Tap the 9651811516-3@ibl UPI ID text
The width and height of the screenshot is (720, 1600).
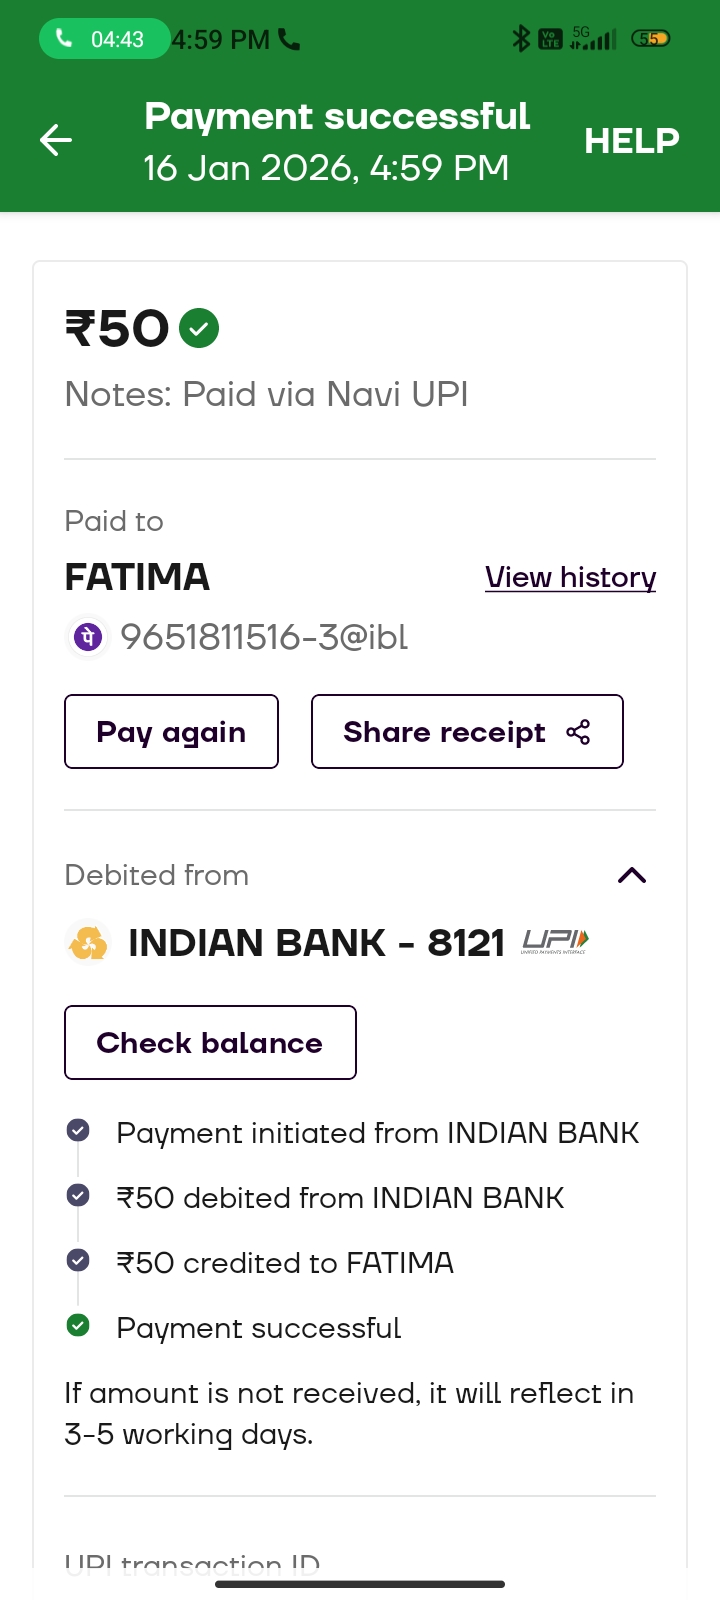tap(264, 637)
